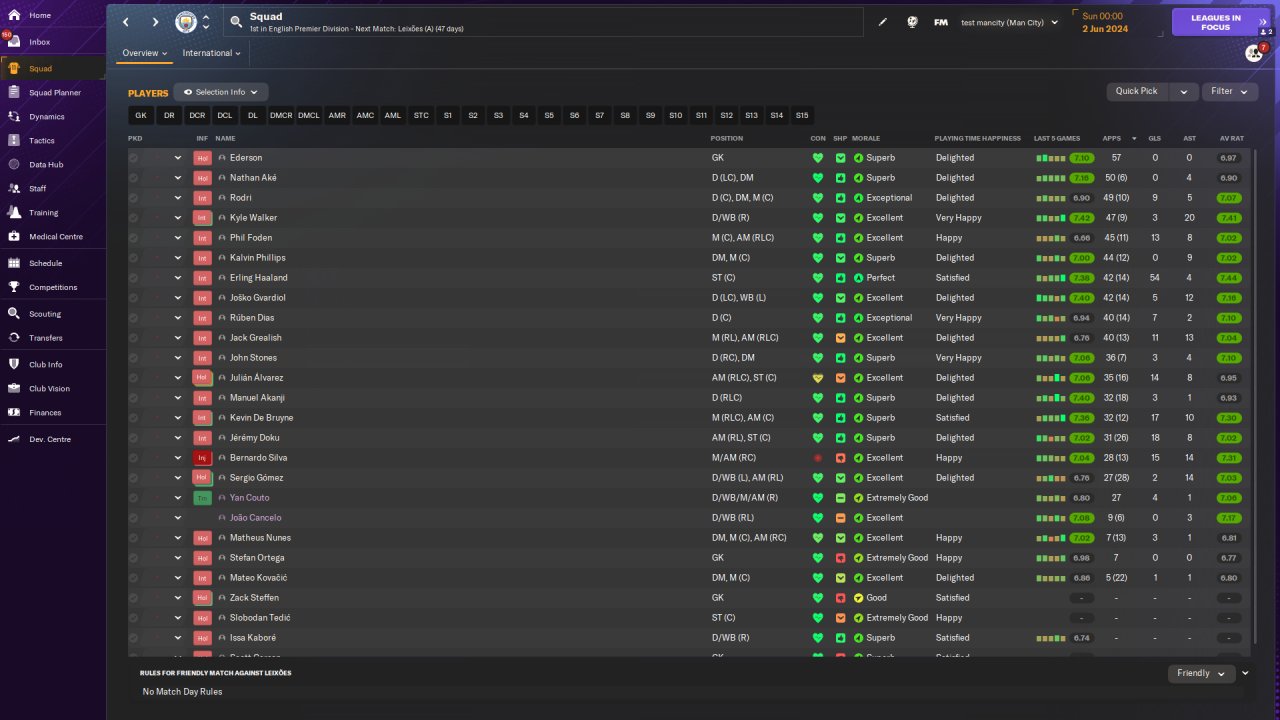
Task: Select the Overview tab
Action: 145,53
